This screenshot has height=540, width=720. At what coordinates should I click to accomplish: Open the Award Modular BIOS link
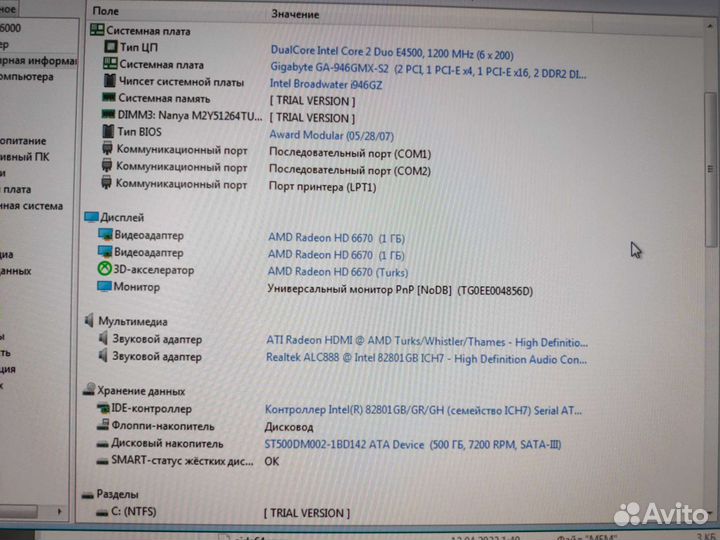pos(331,135)
